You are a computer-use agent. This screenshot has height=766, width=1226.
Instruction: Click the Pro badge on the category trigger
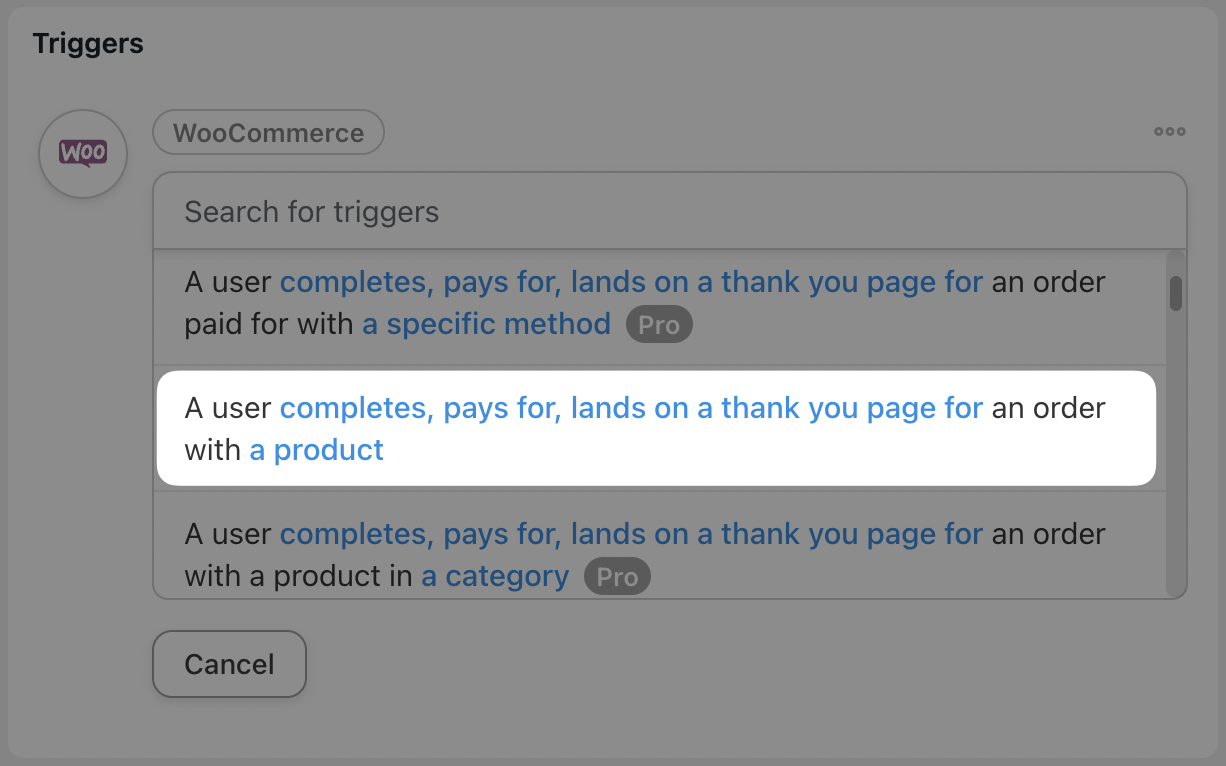tap(617, 576)
